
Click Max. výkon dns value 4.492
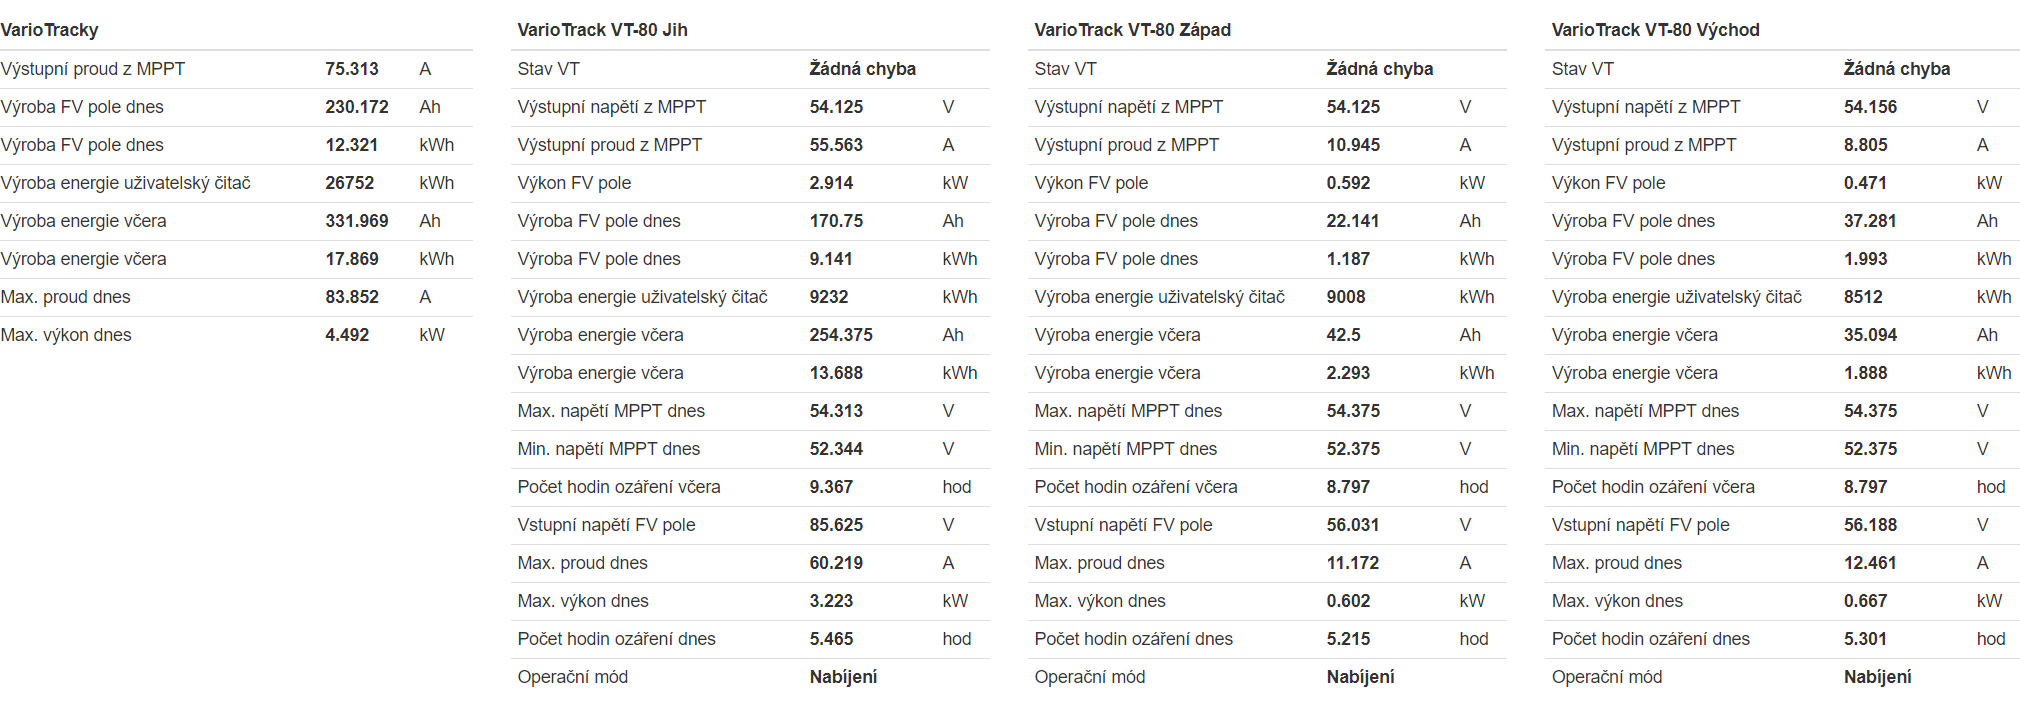click(x=347, y=335)
